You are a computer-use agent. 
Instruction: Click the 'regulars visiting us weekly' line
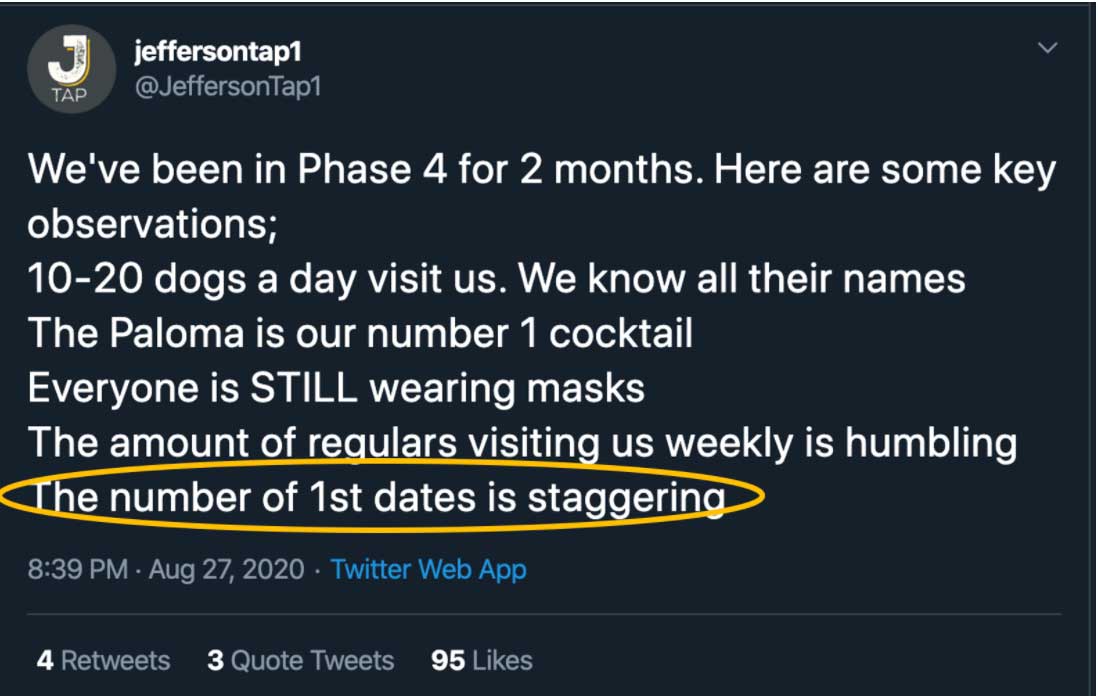[521, 442]
